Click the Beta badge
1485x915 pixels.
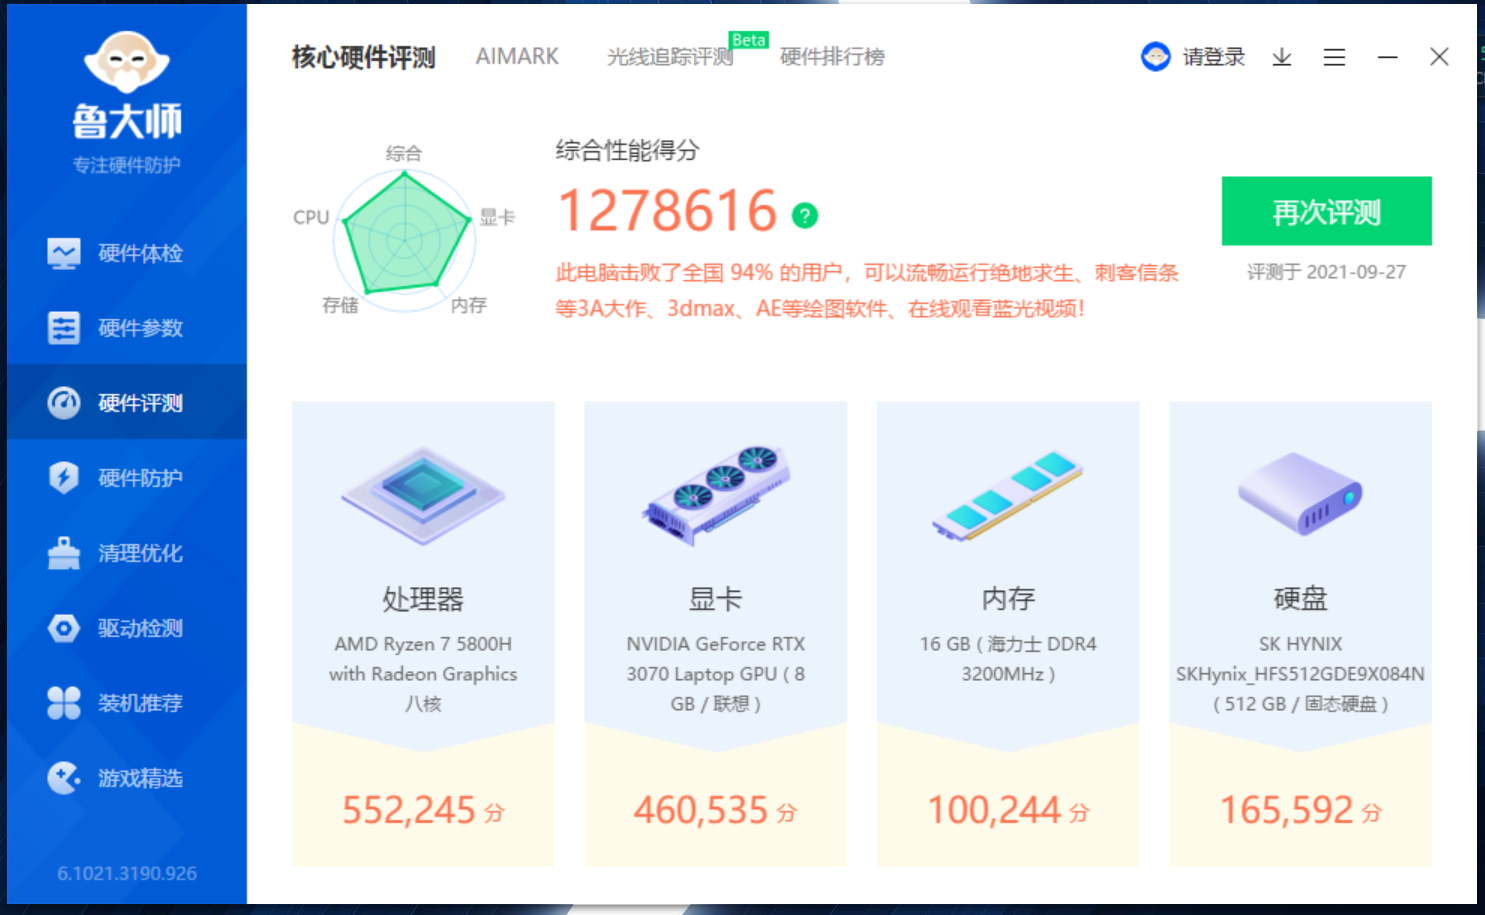point(748,40)
